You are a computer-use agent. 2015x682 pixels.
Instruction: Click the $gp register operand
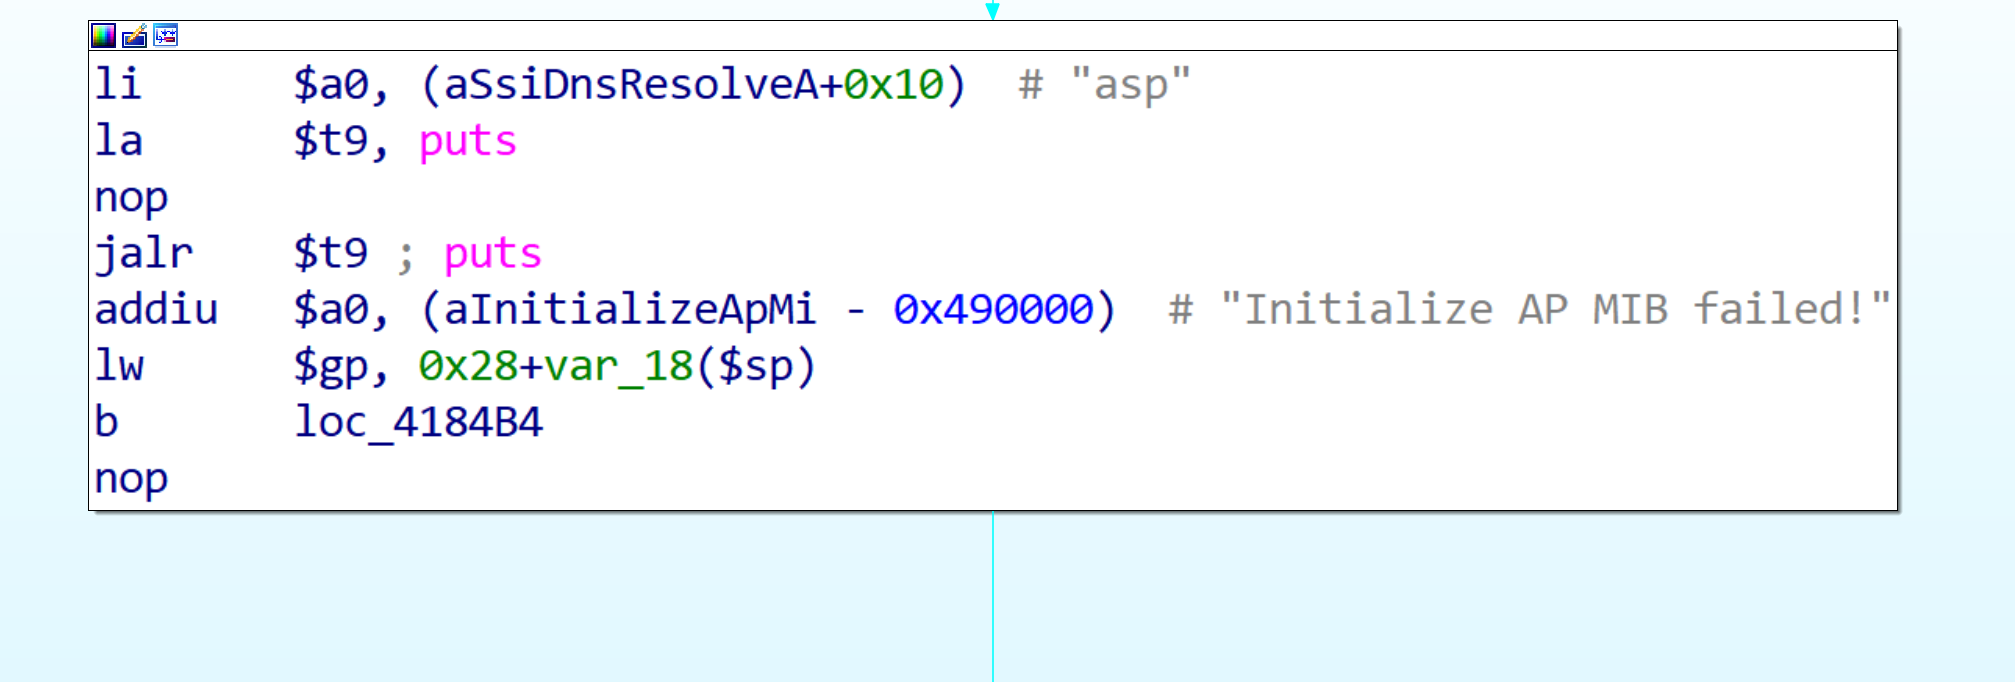pyautogui.click(x=330, y=366)
